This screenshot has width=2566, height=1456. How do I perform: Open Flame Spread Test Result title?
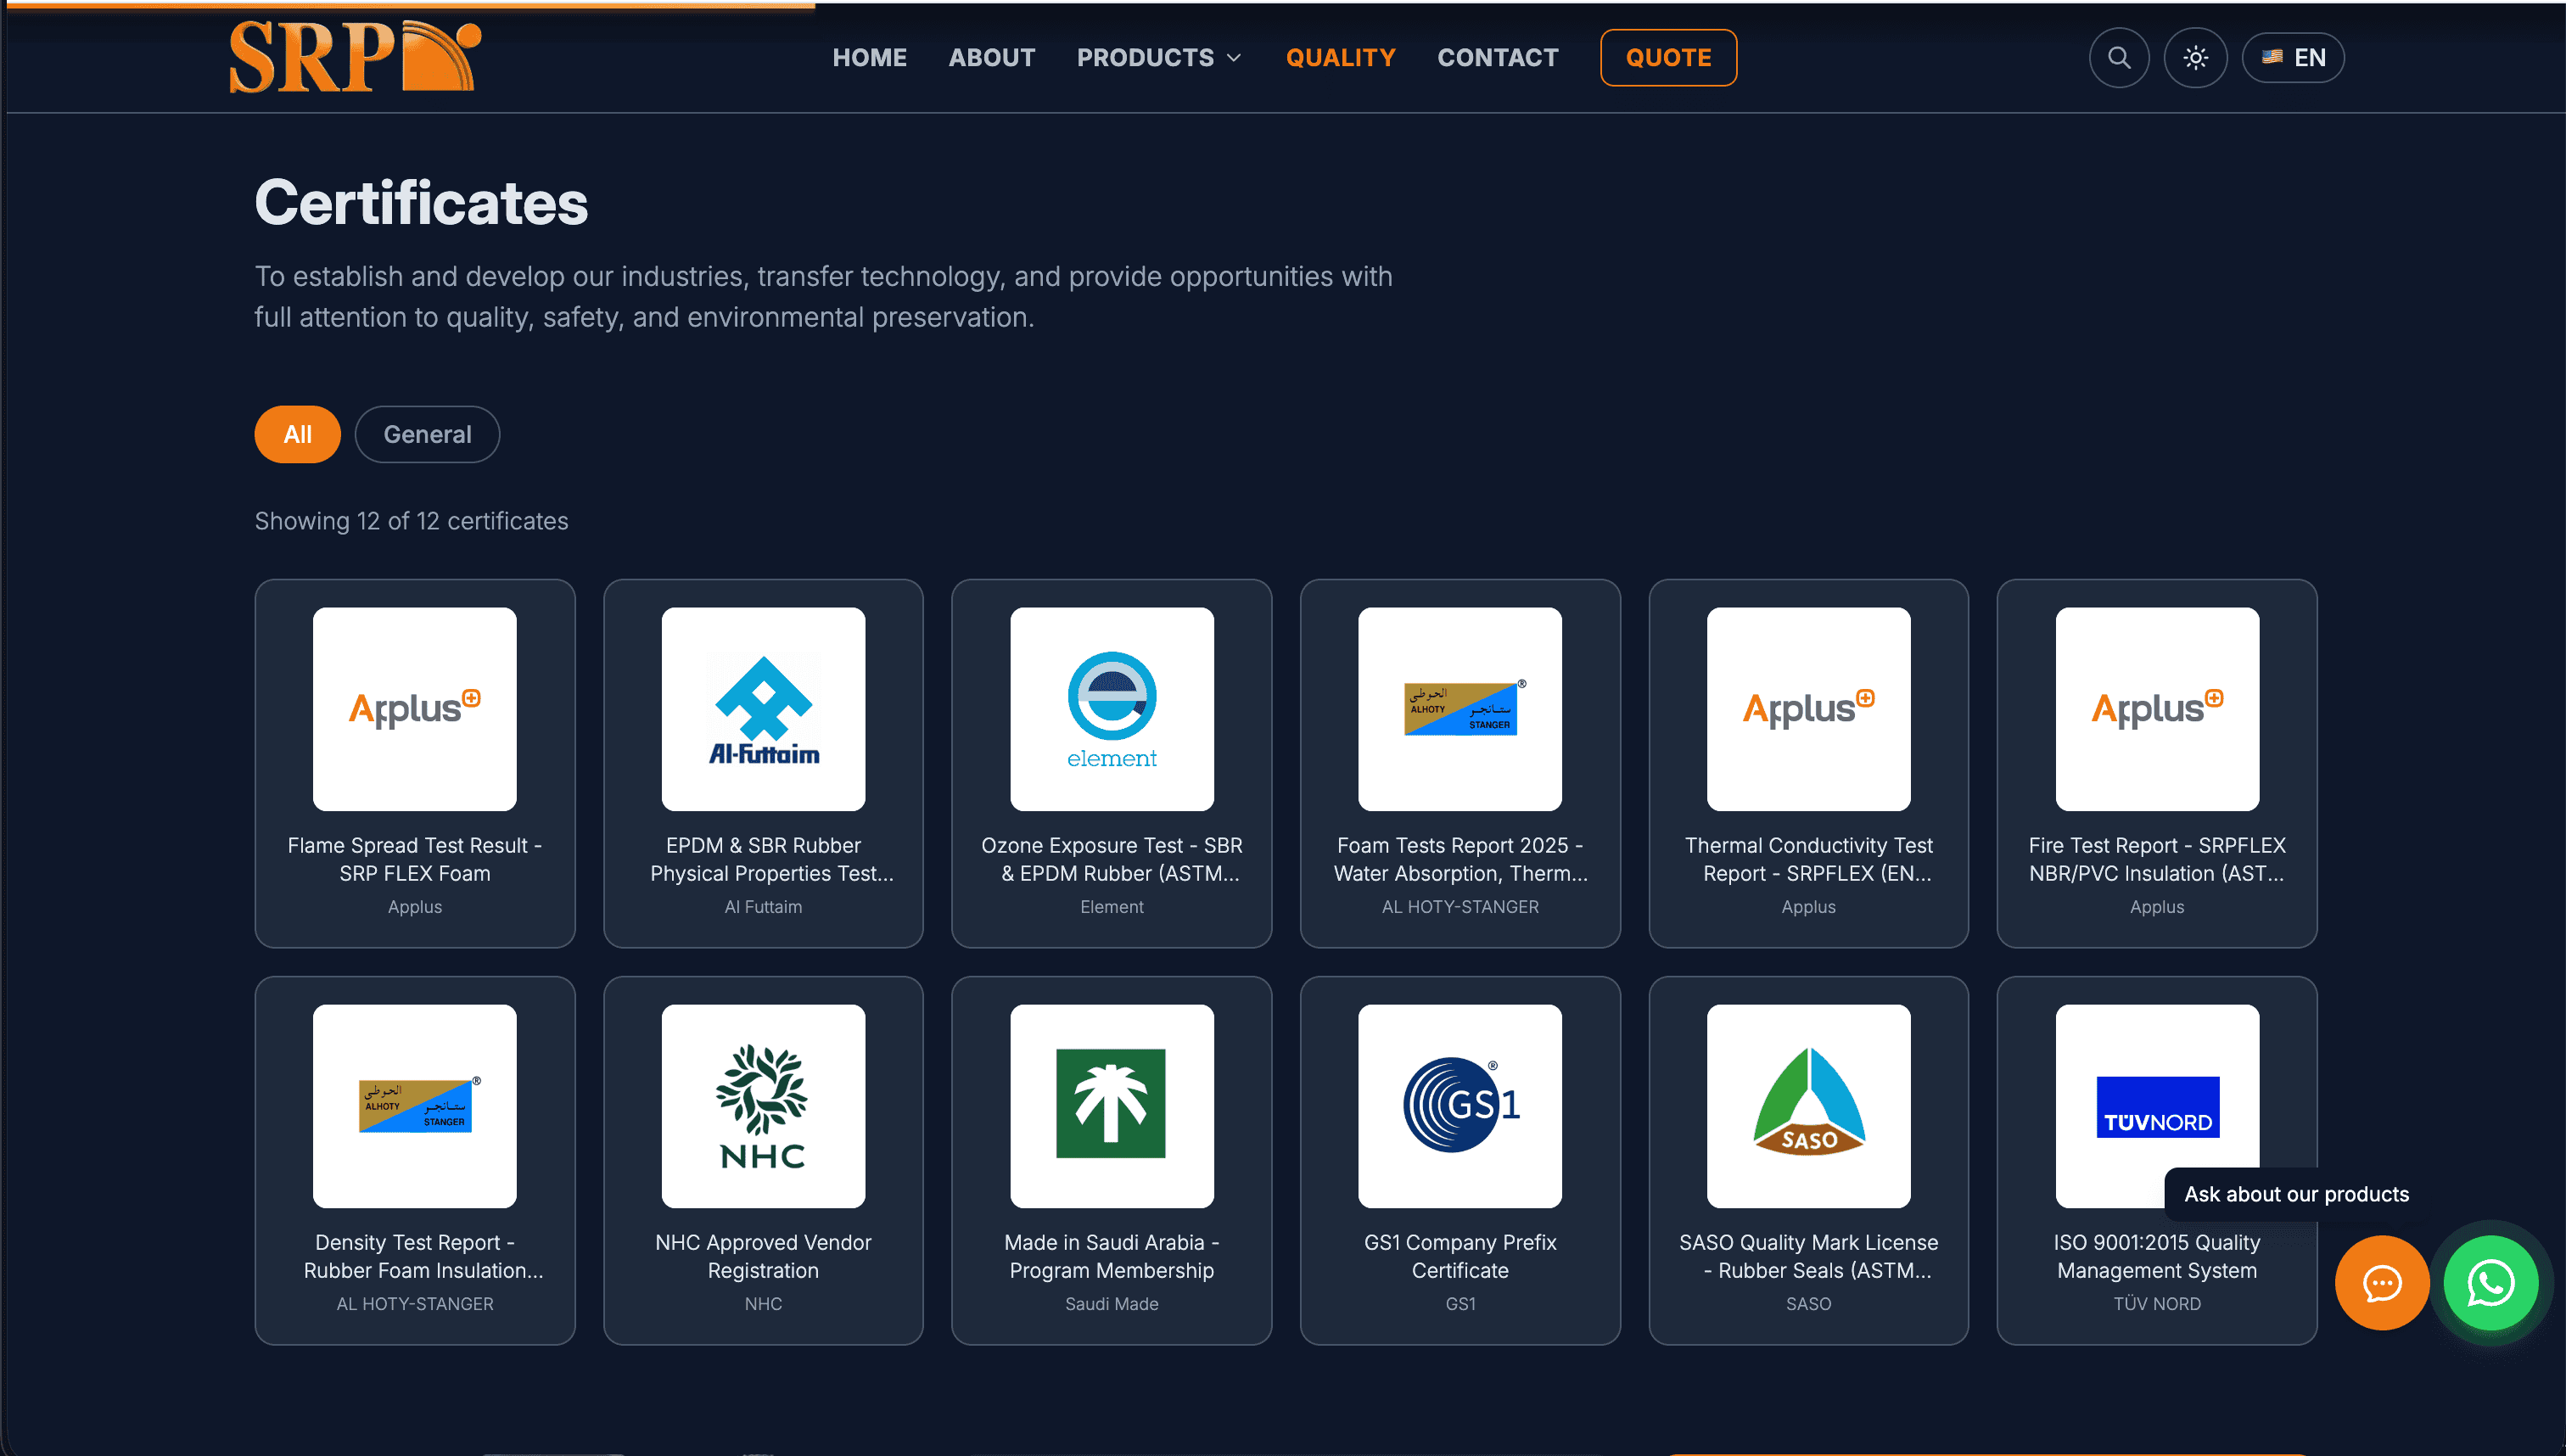(x=414, y=859)
